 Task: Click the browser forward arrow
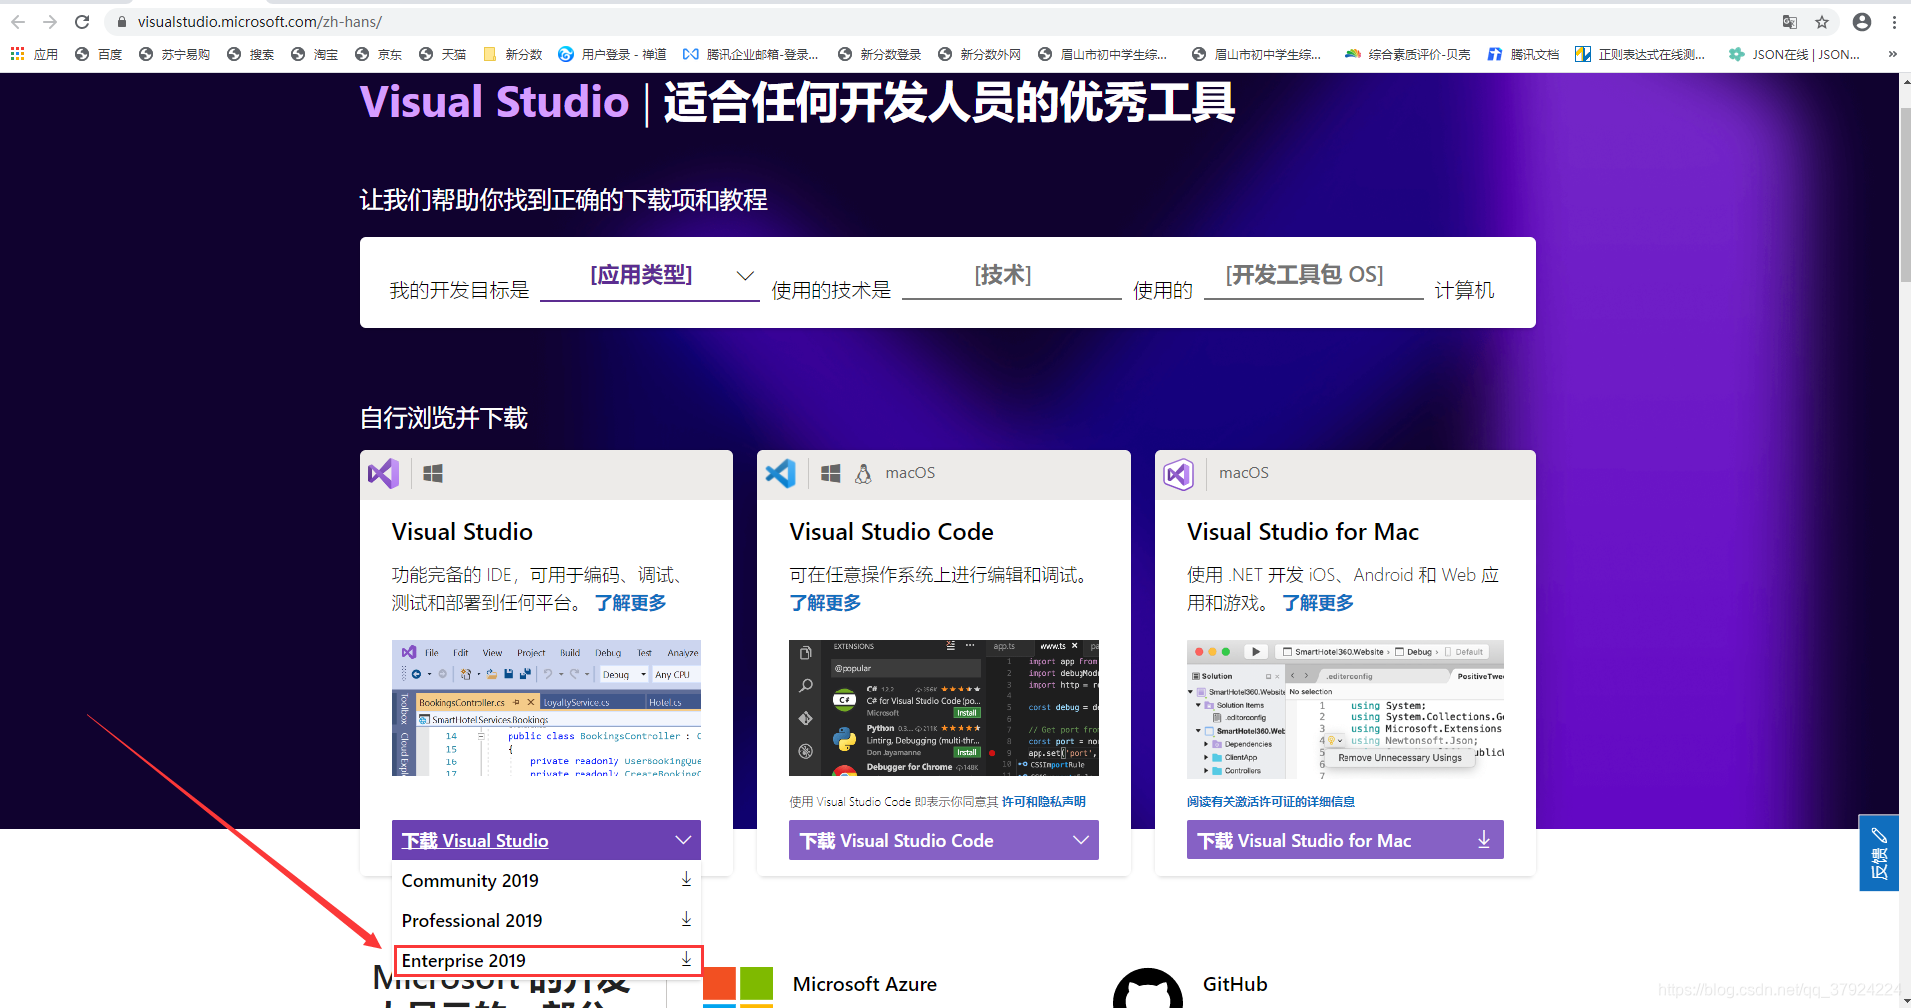[x=50, y=22]
